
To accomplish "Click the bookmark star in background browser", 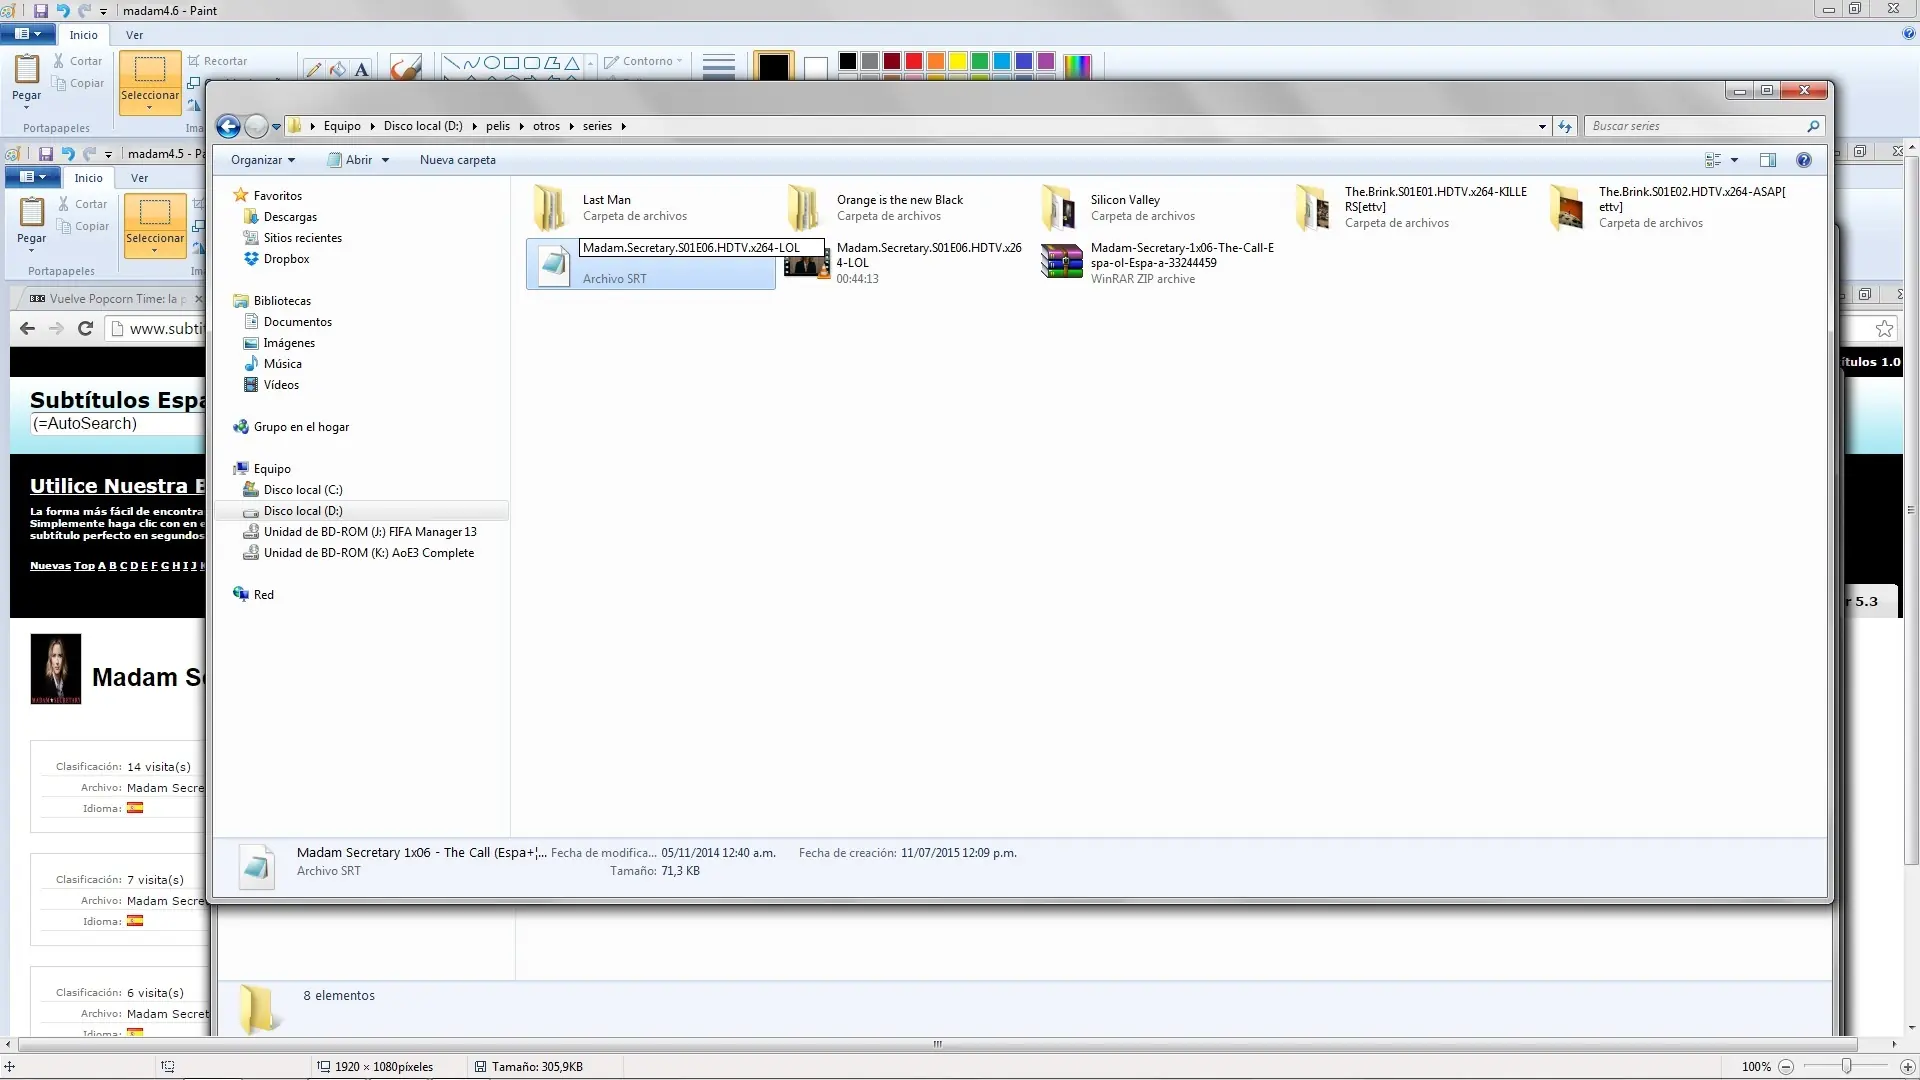I will pos(1884,329).
